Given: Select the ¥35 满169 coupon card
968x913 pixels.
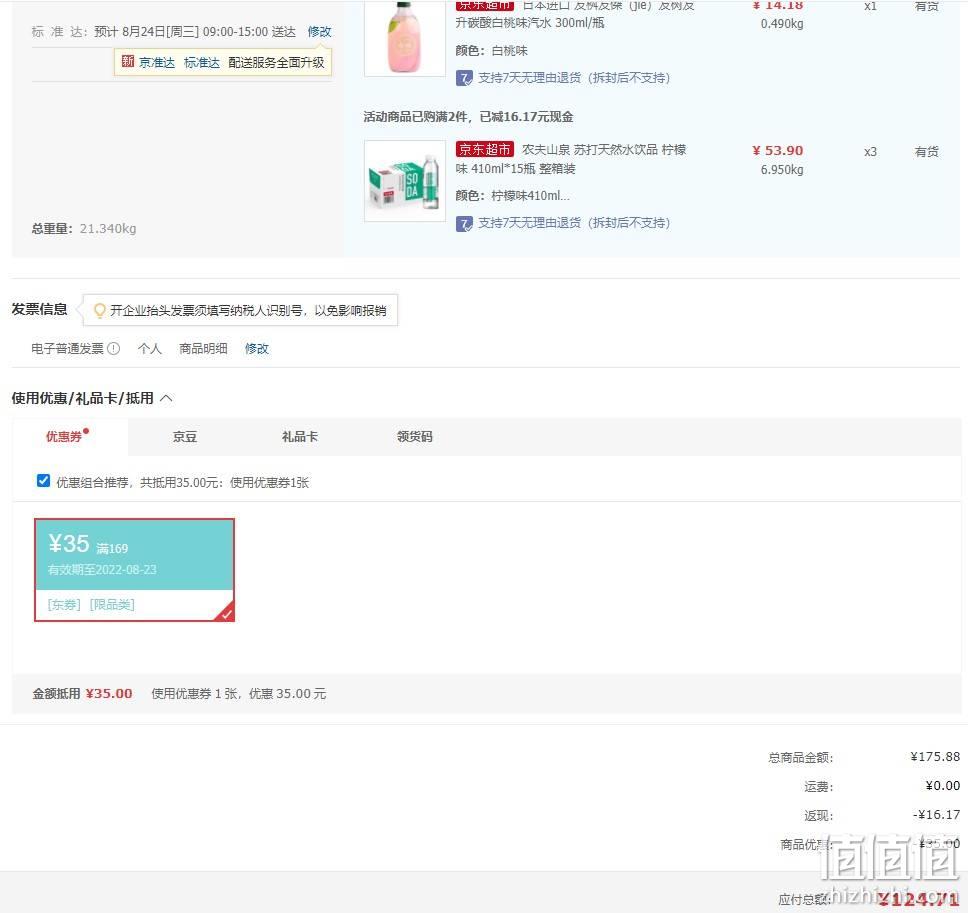Looking at the screenshot, I should pos(135,570).
